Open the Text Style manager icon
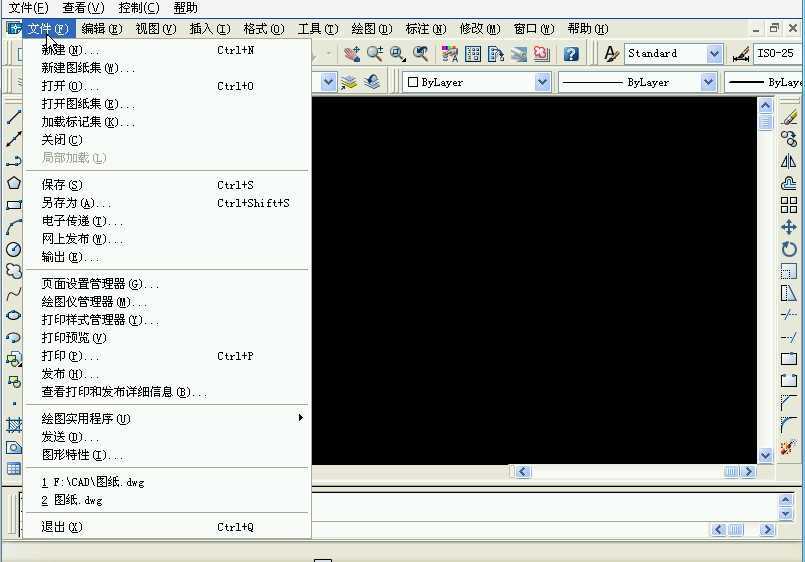805x562 pixels. pos(611,53)
